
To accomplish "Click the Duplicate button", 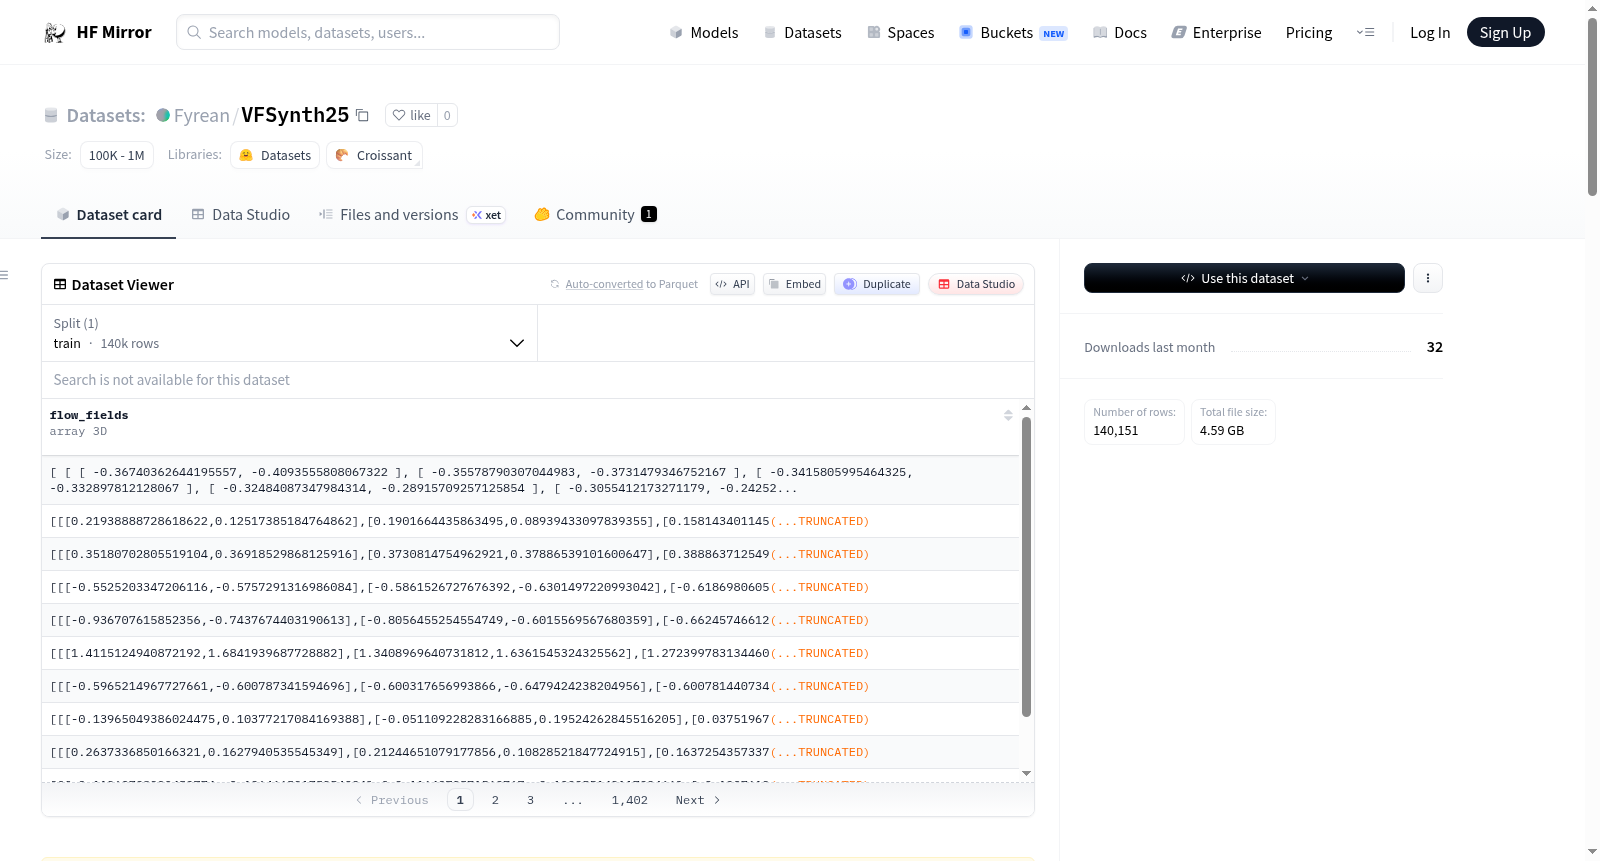I will [877, 285].
